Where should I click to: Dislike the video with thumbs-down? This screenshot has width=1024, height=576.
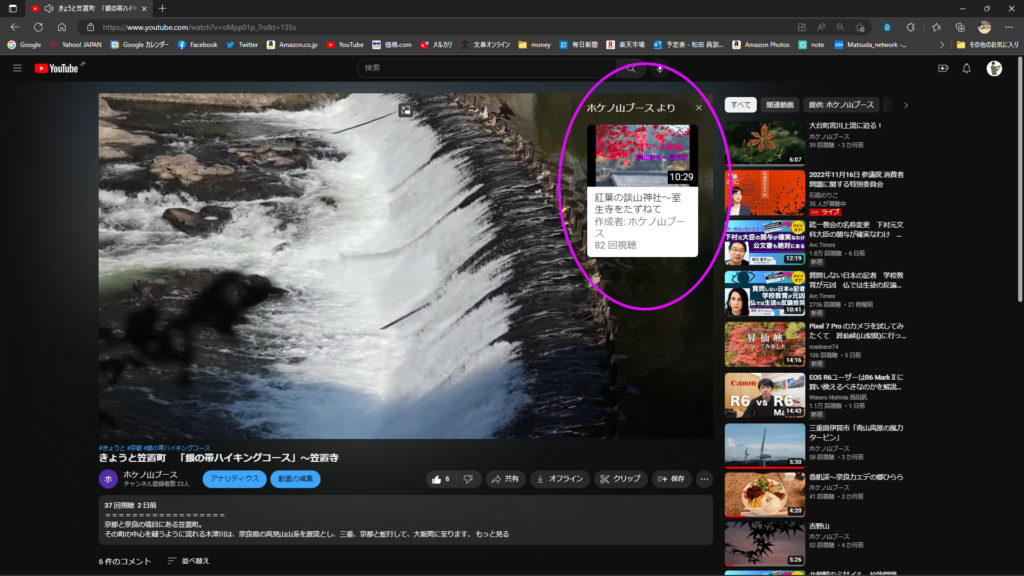click(466, 479)
